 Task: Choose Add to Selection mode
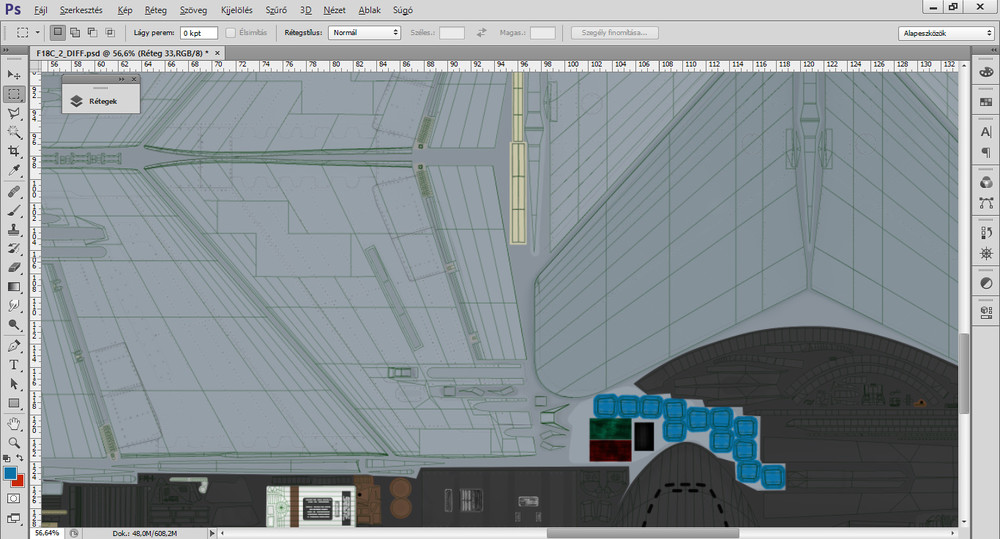pyautogui.click(x=75, y=33)
